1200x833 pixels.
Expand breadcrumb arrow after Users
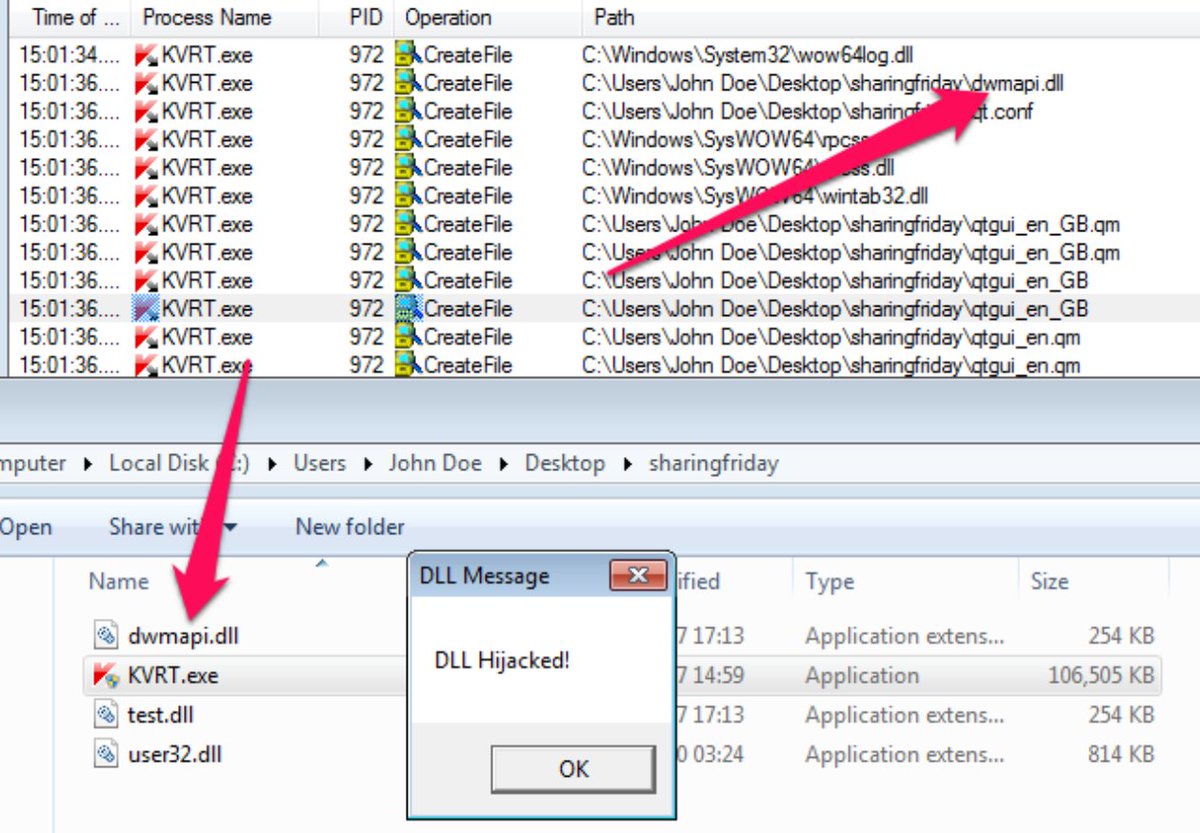coord(367,464)
